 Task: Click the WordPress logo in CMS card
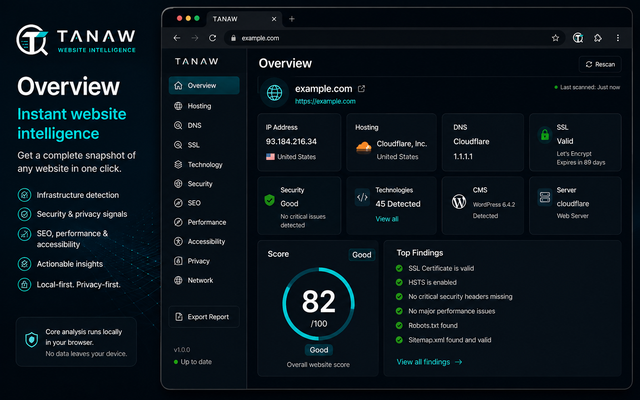pyautogui.click(x=459, y=202)
